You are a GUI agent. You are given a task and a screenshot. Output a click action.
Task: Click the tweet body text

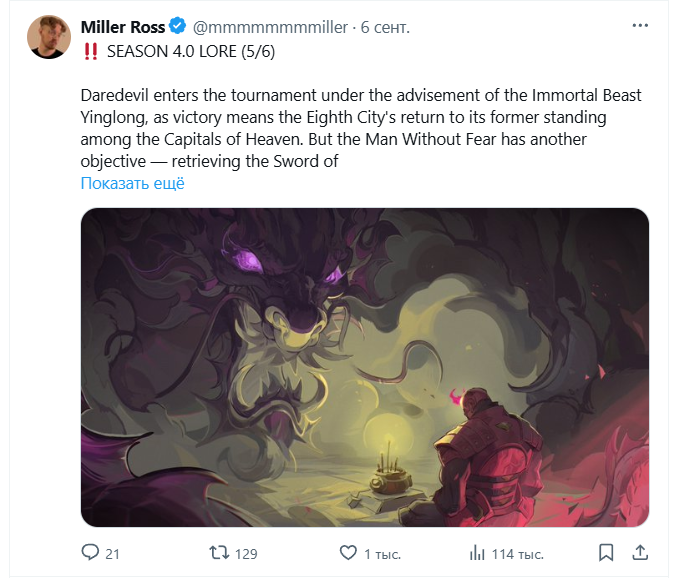point(361,128)
